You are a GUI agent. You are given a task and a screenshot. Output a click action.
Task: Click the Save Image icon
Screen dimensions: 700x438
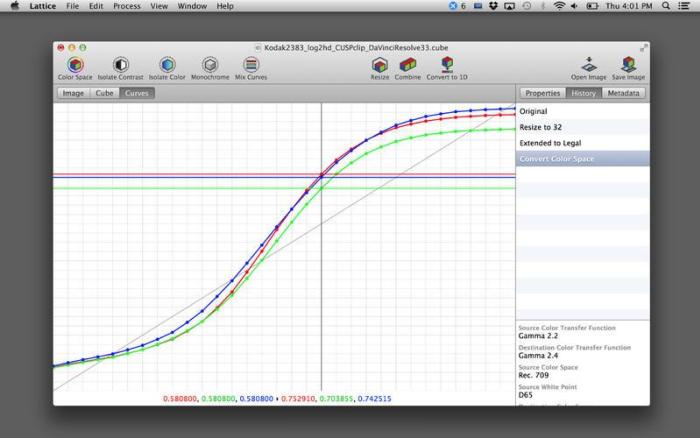point(628,65)
